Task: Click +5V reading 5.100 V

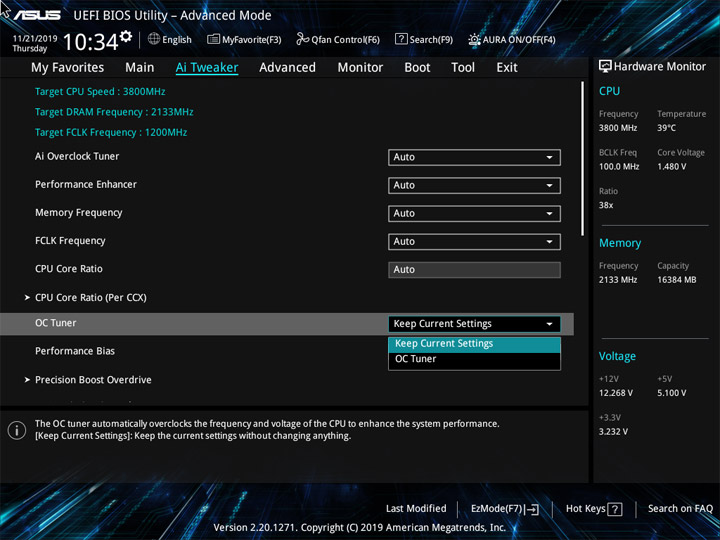Action: pos(671,393)
